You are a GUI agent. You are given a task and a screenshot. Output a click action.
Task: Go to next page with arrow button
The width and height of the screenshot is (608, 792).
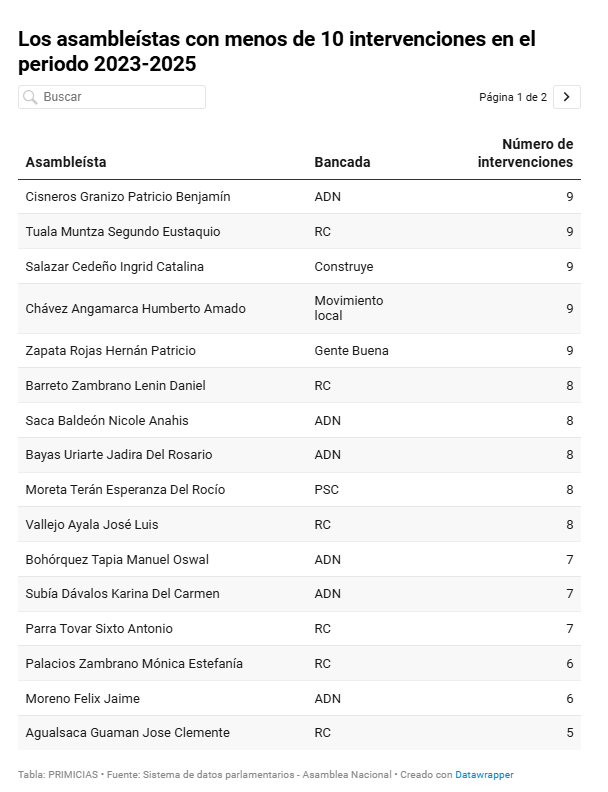click(x=567, y=97)
